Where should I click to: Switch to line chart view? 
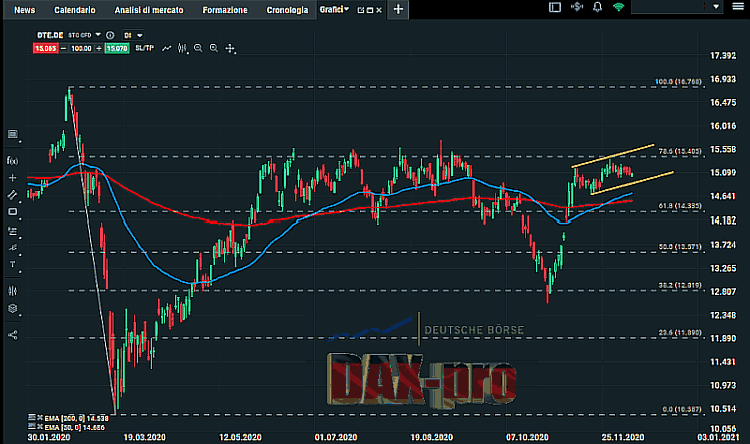point(166,48)
